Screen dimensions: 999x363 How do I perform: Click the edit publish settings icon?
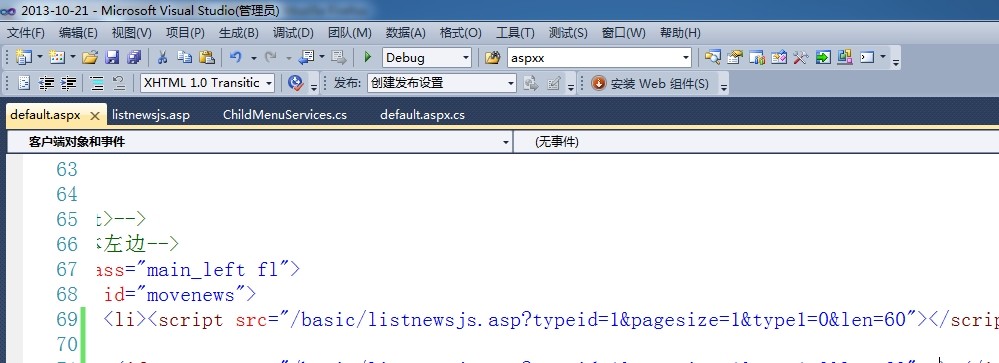point(554,83)
